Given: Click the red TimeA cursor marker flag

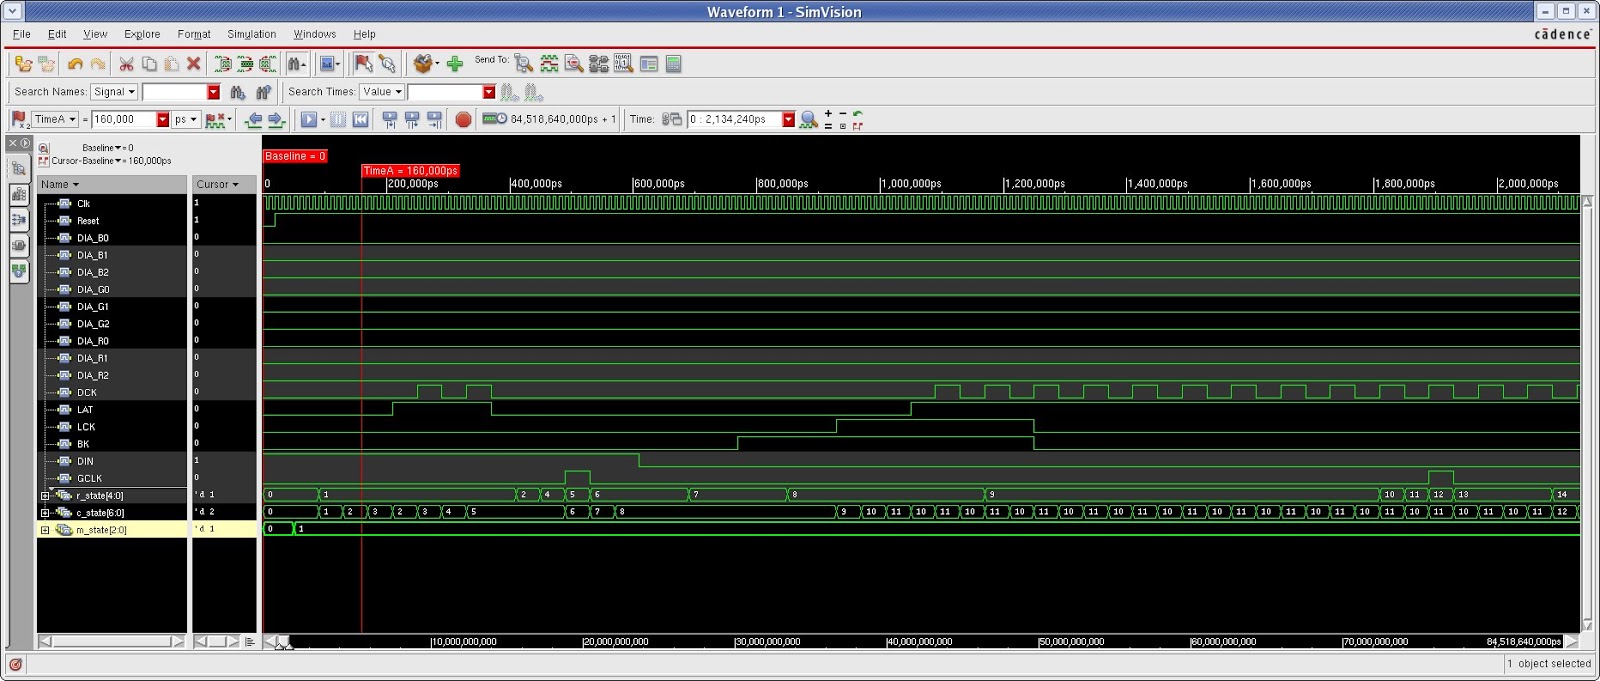Looking at the screenshot, I should pos(410,171).
